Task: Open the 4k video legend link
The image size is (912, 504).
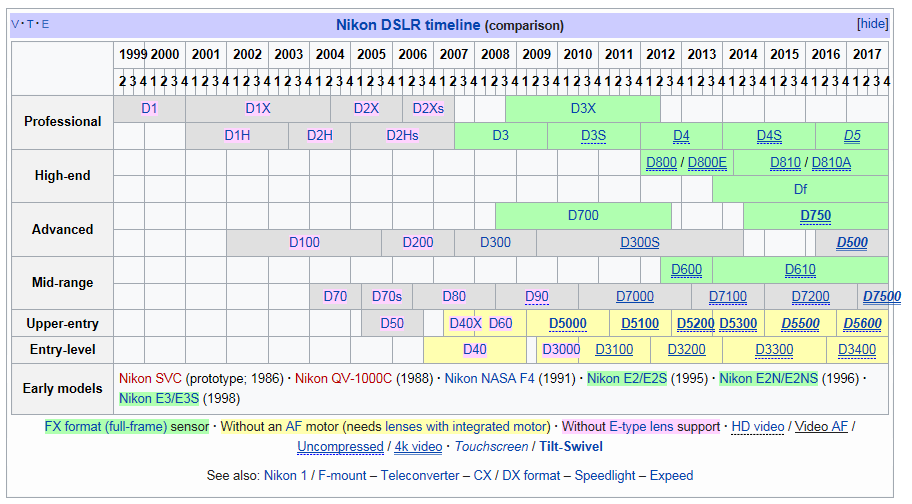Action: (418, 446)
